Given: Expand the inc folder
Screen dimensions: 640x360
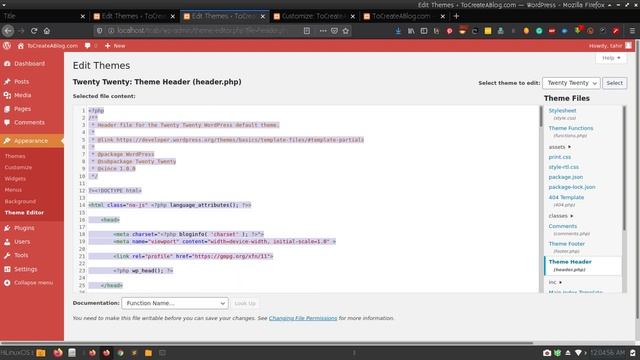Looking at the screenshot, I should coord(555,282).
